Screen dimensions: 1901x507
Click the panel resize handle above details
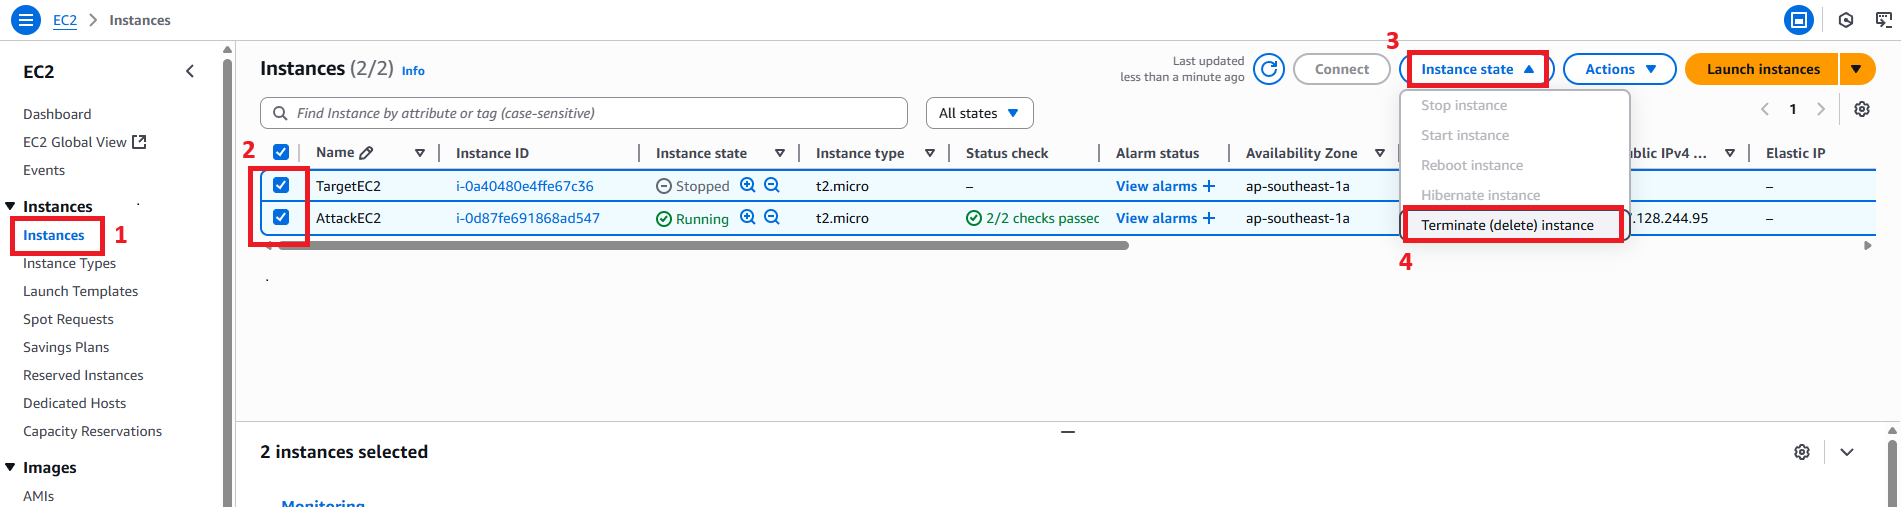1068,432
